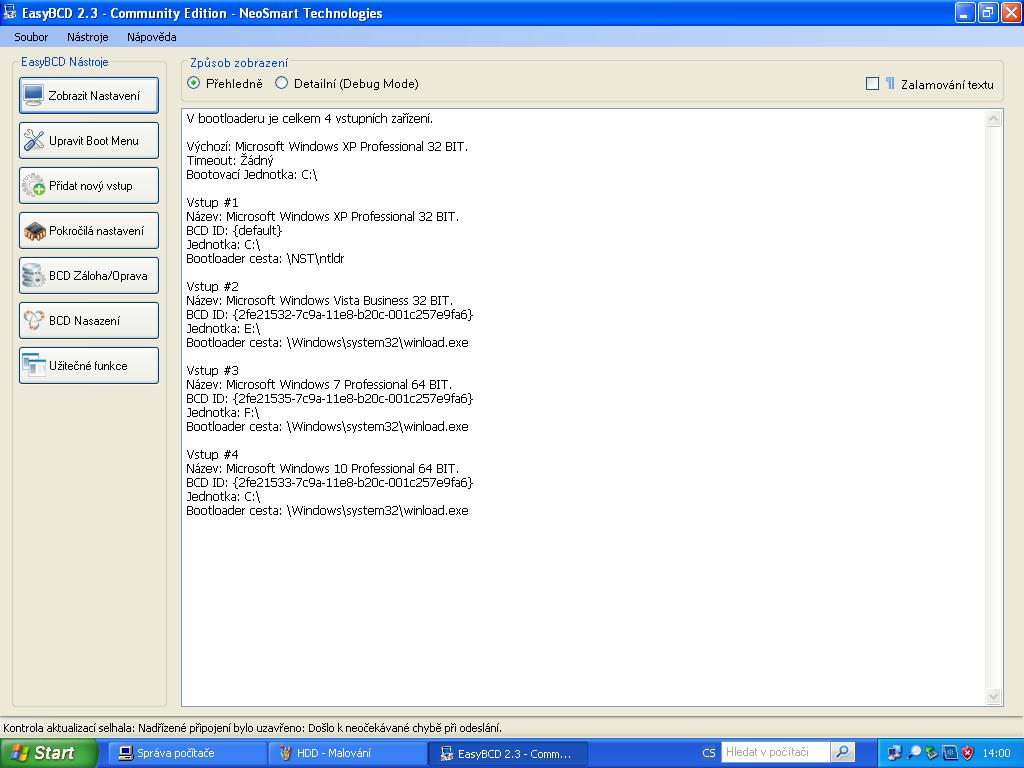
Task: Open the Soubor menu
Action: point(31,37)
